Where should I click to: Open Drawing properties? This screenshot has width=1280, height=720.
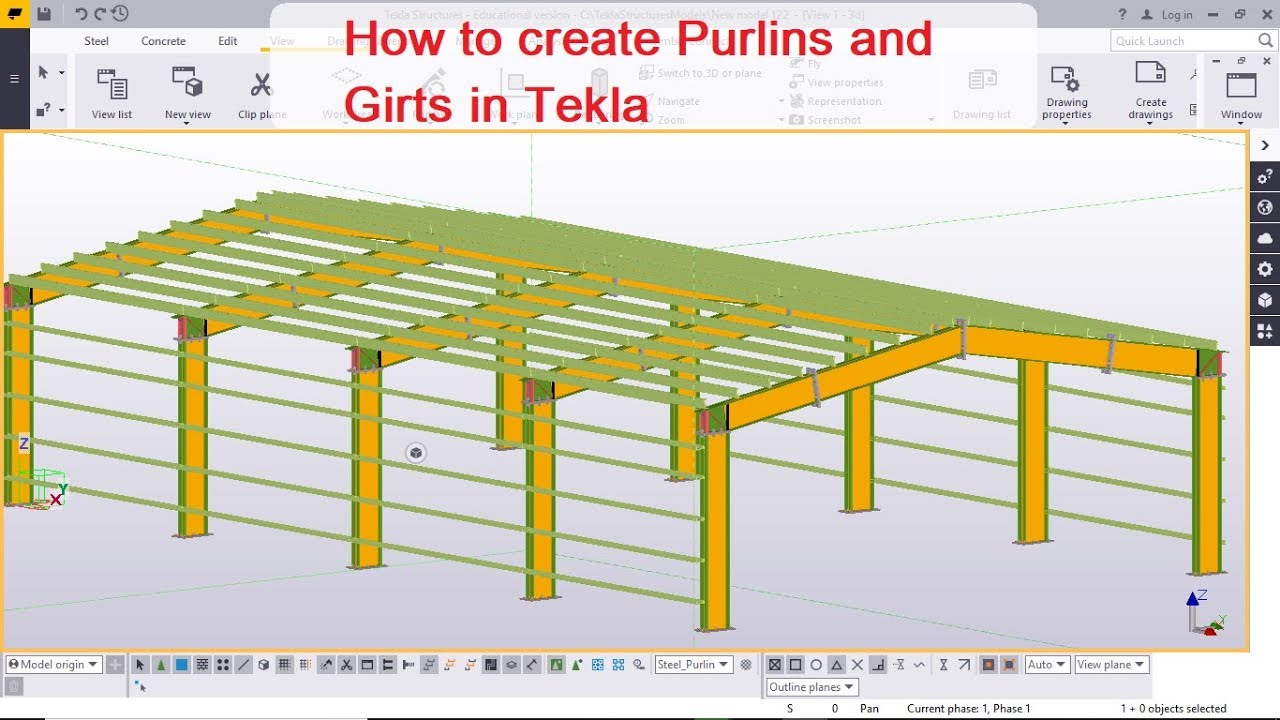pos(1066,92)
